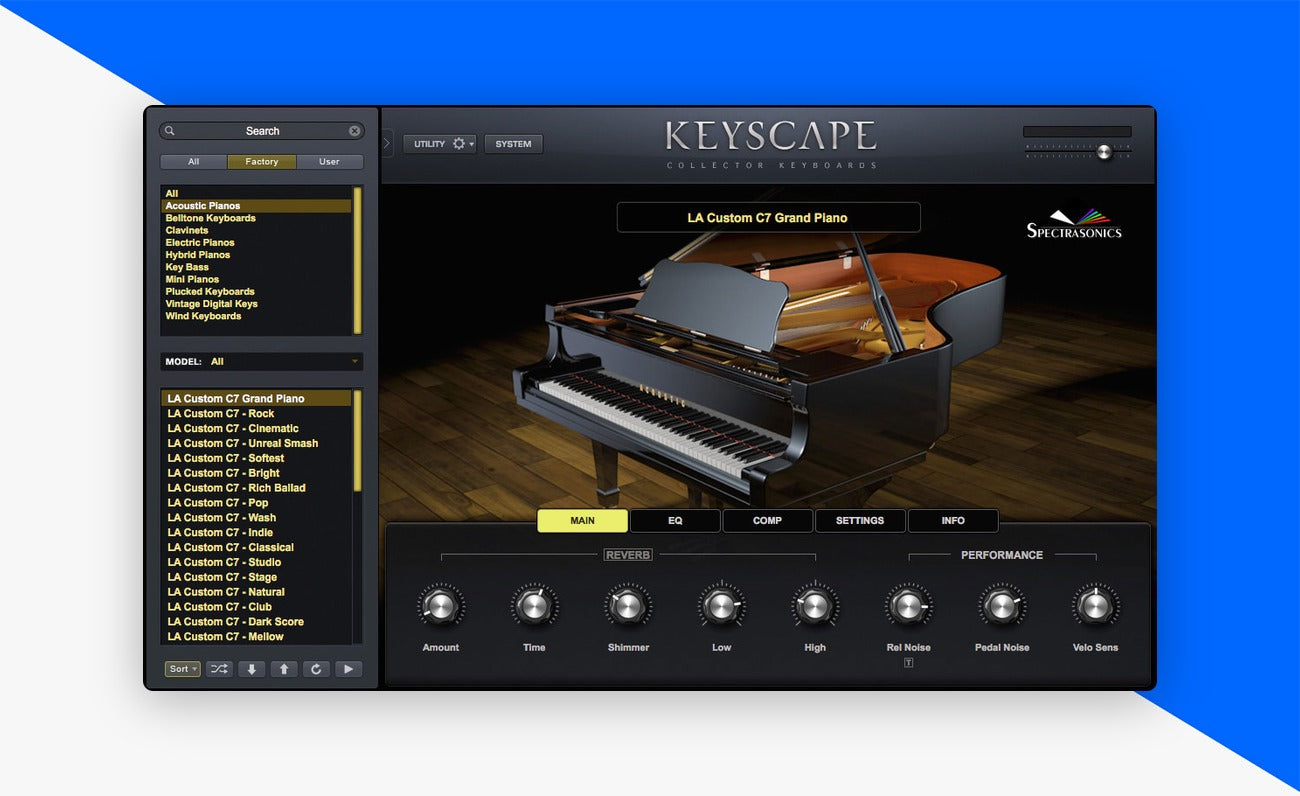Open the MODEL dropdown
Image resolution: width=1300 pixels, height=796 pixels.
(262, 362)
